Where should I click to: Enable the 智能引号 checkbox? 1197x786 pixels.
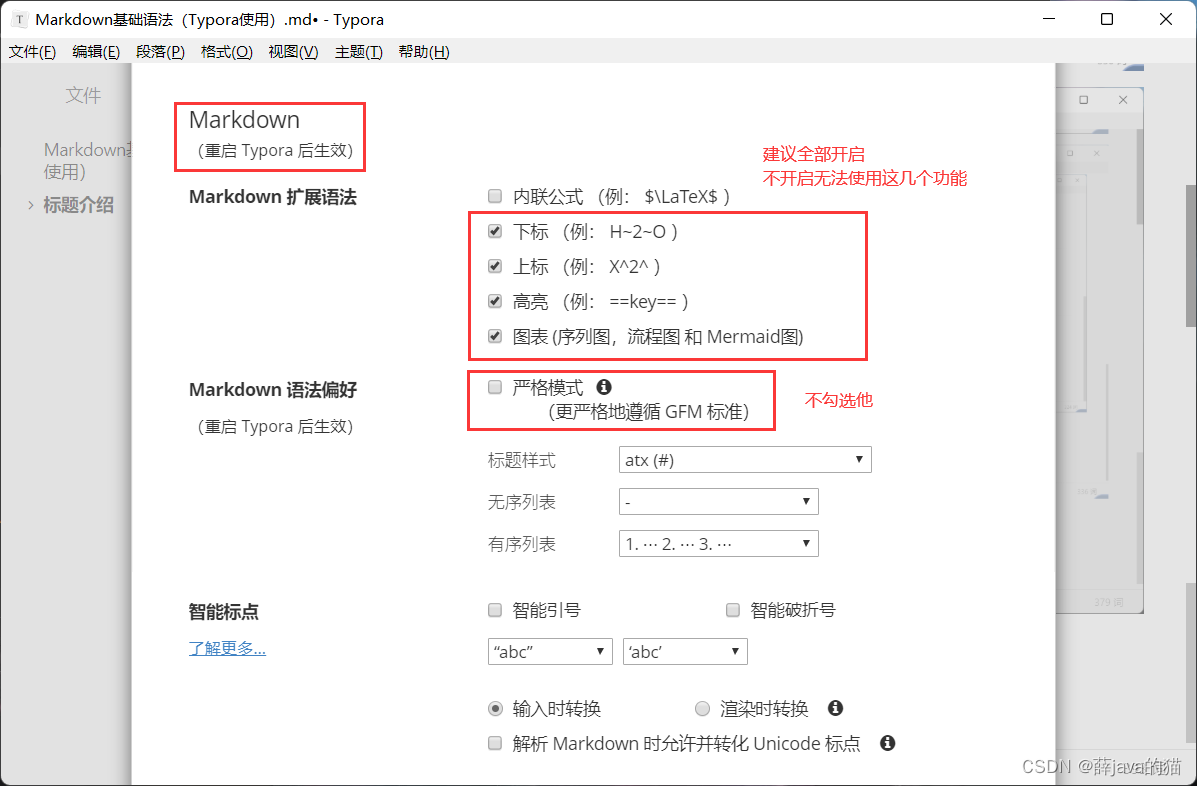(494, 610)
